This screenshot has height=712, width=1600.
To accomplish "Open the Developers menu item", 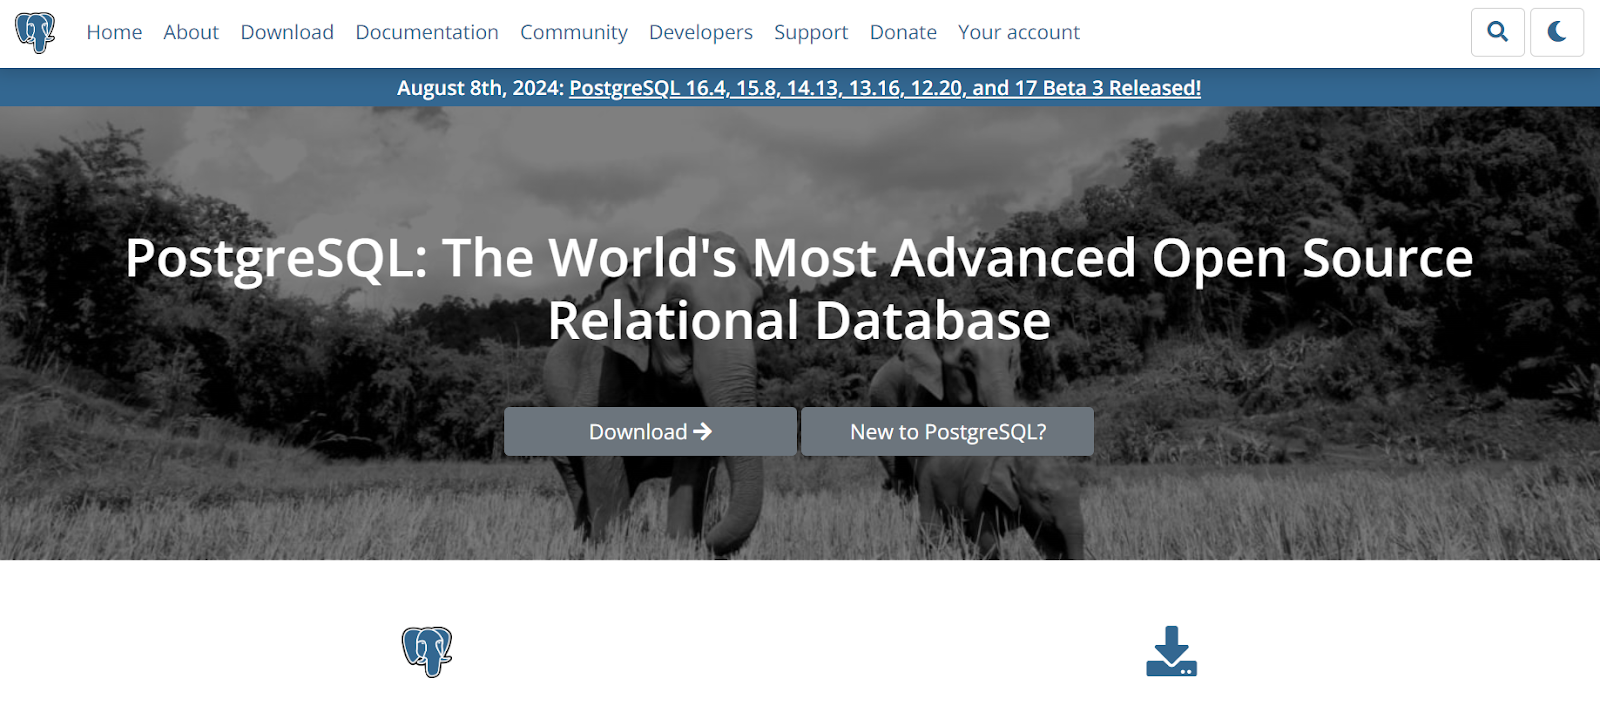I will (701, 32).
